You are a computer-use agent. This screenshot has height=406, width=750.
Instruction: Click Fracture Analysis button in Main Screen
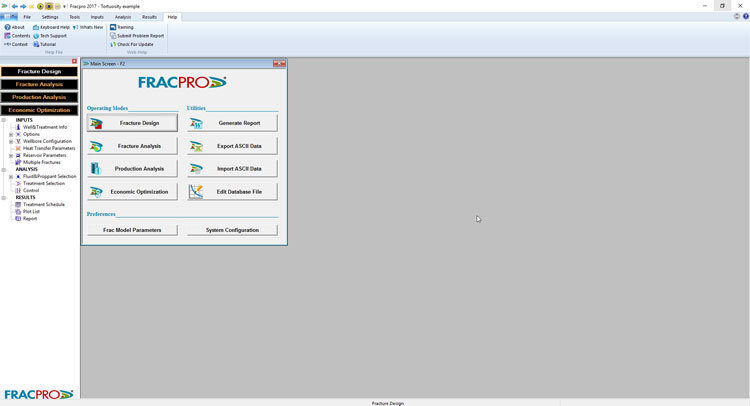tap(132, 146)
